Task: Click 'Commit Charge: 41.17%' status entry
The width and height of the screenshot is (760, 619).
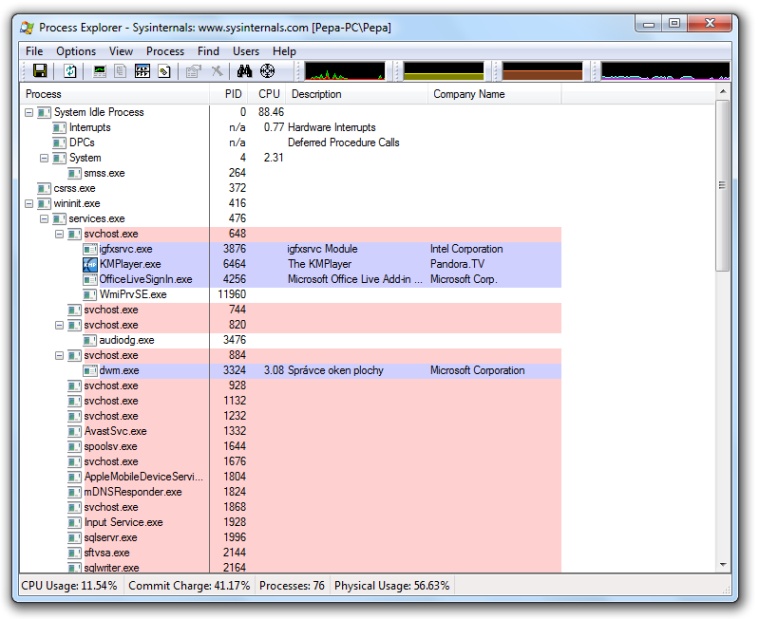Action: [x=189, y=586]
